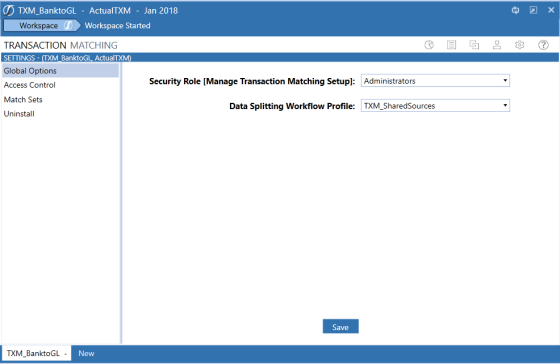The image size is (560, 364).
Task: Click the refresh icon in title bar
Action: coord(515,10)
